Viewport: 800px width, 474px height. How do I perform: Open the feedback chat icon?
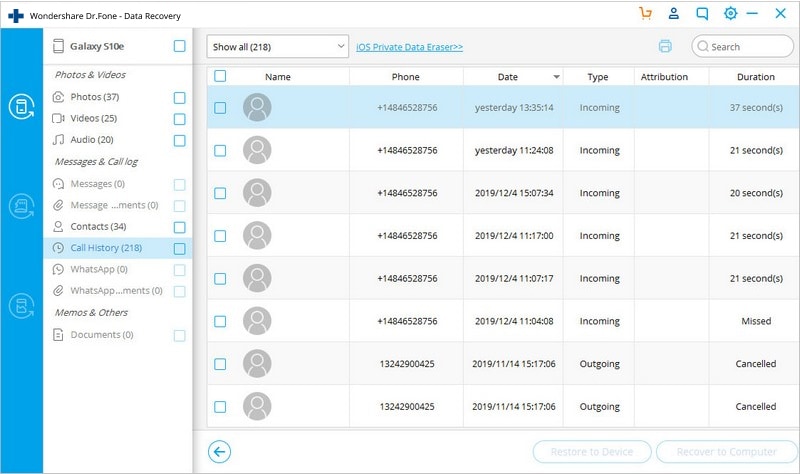(x=702, y=14)
